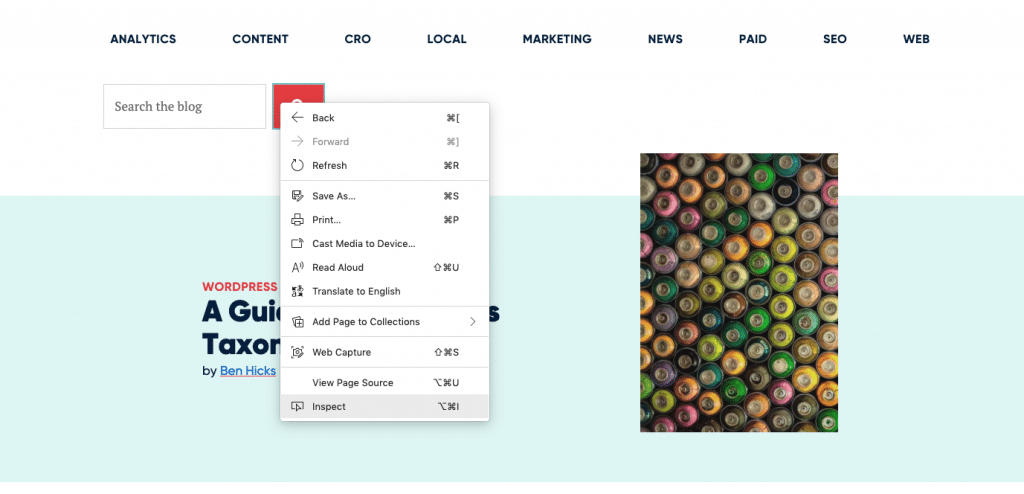The image size is (1024, 494).
Task: Click the Cast Media to Device icon
Action: (297, 244)
